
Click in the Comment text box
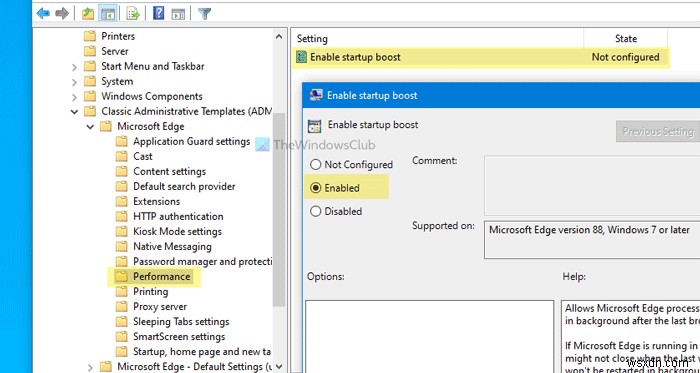point(592,185)
